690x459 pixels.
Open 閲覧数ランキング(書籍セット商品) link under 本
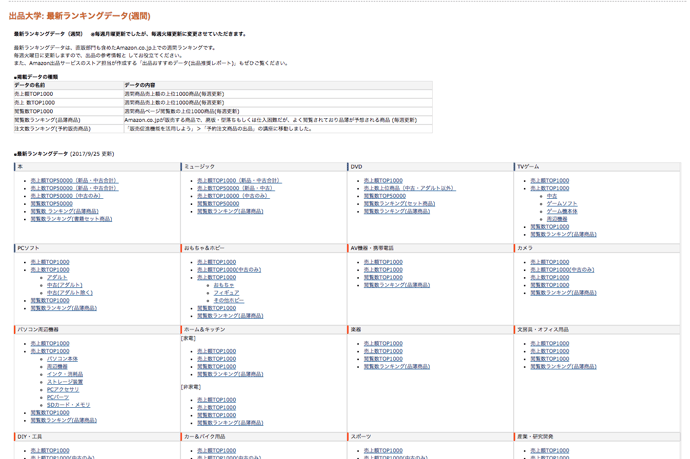(71, 219)
